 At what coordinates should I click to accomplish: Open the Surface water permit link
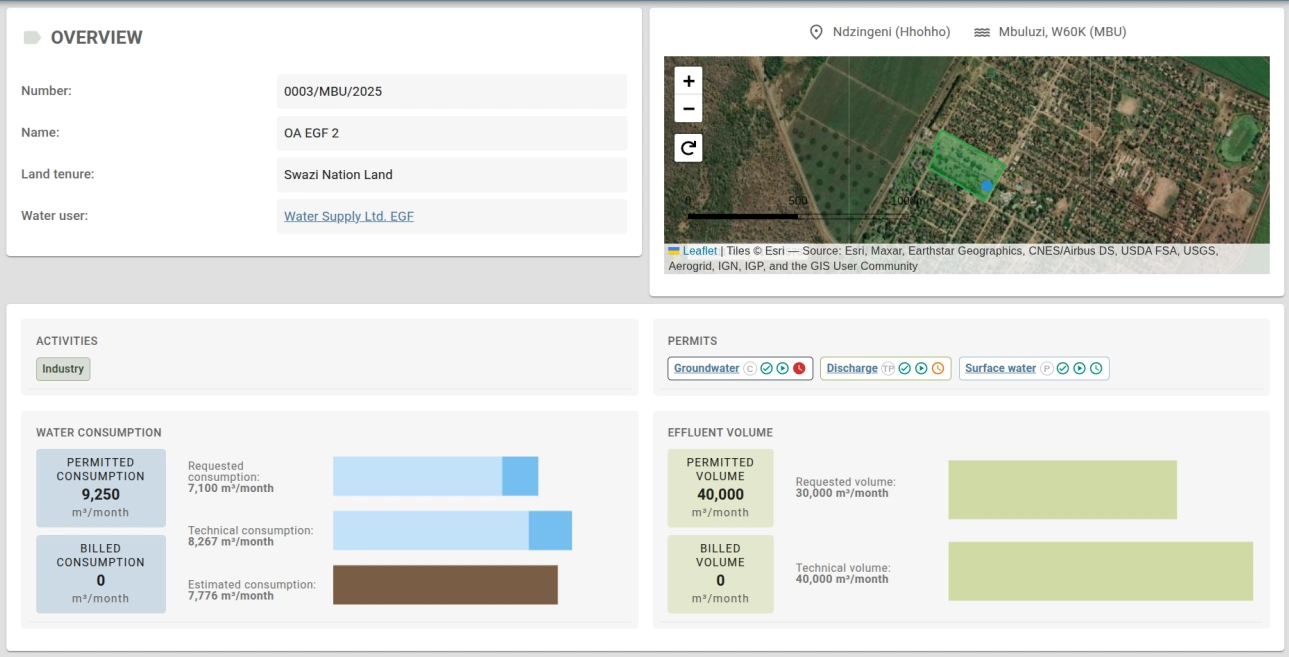[1001, 369]
